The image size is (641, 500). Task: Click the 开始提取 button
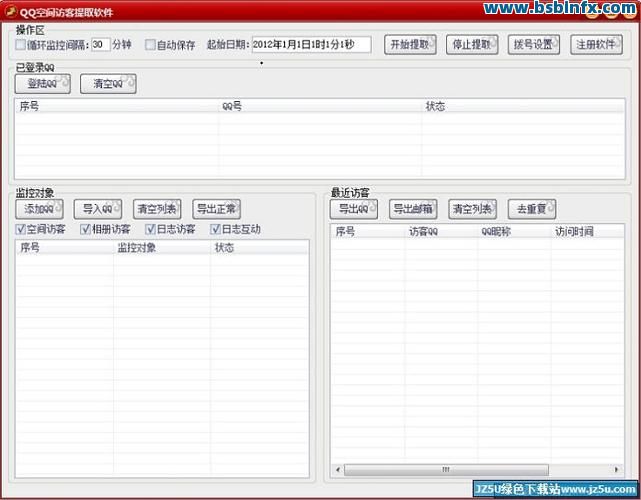pos(410,45)
